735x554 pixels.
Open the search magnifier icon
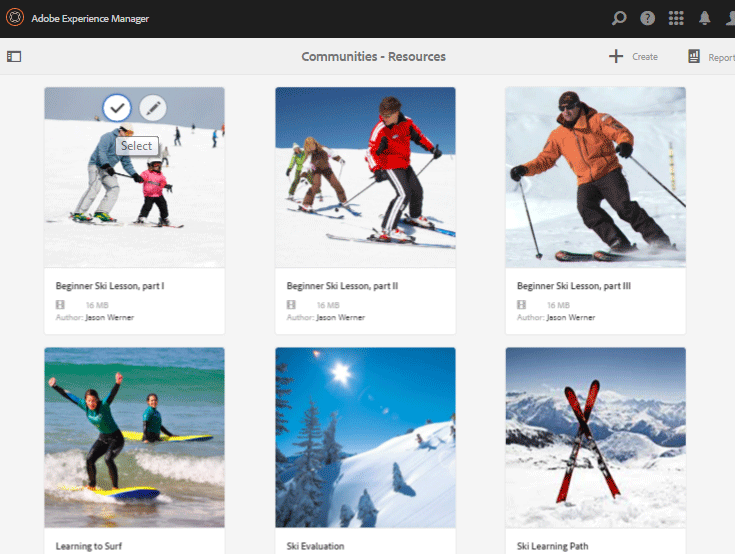pos(619,18)
